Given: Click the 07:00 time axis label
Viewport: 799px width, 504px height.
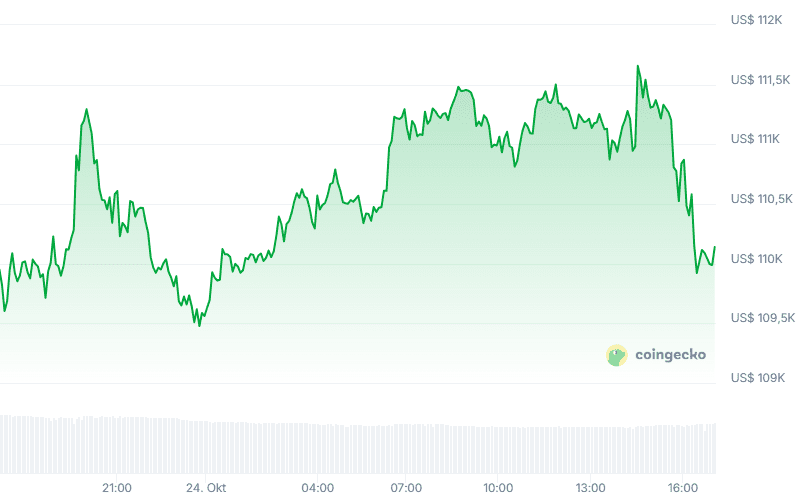Looking at the screenshot, I should tap(406, 488).
